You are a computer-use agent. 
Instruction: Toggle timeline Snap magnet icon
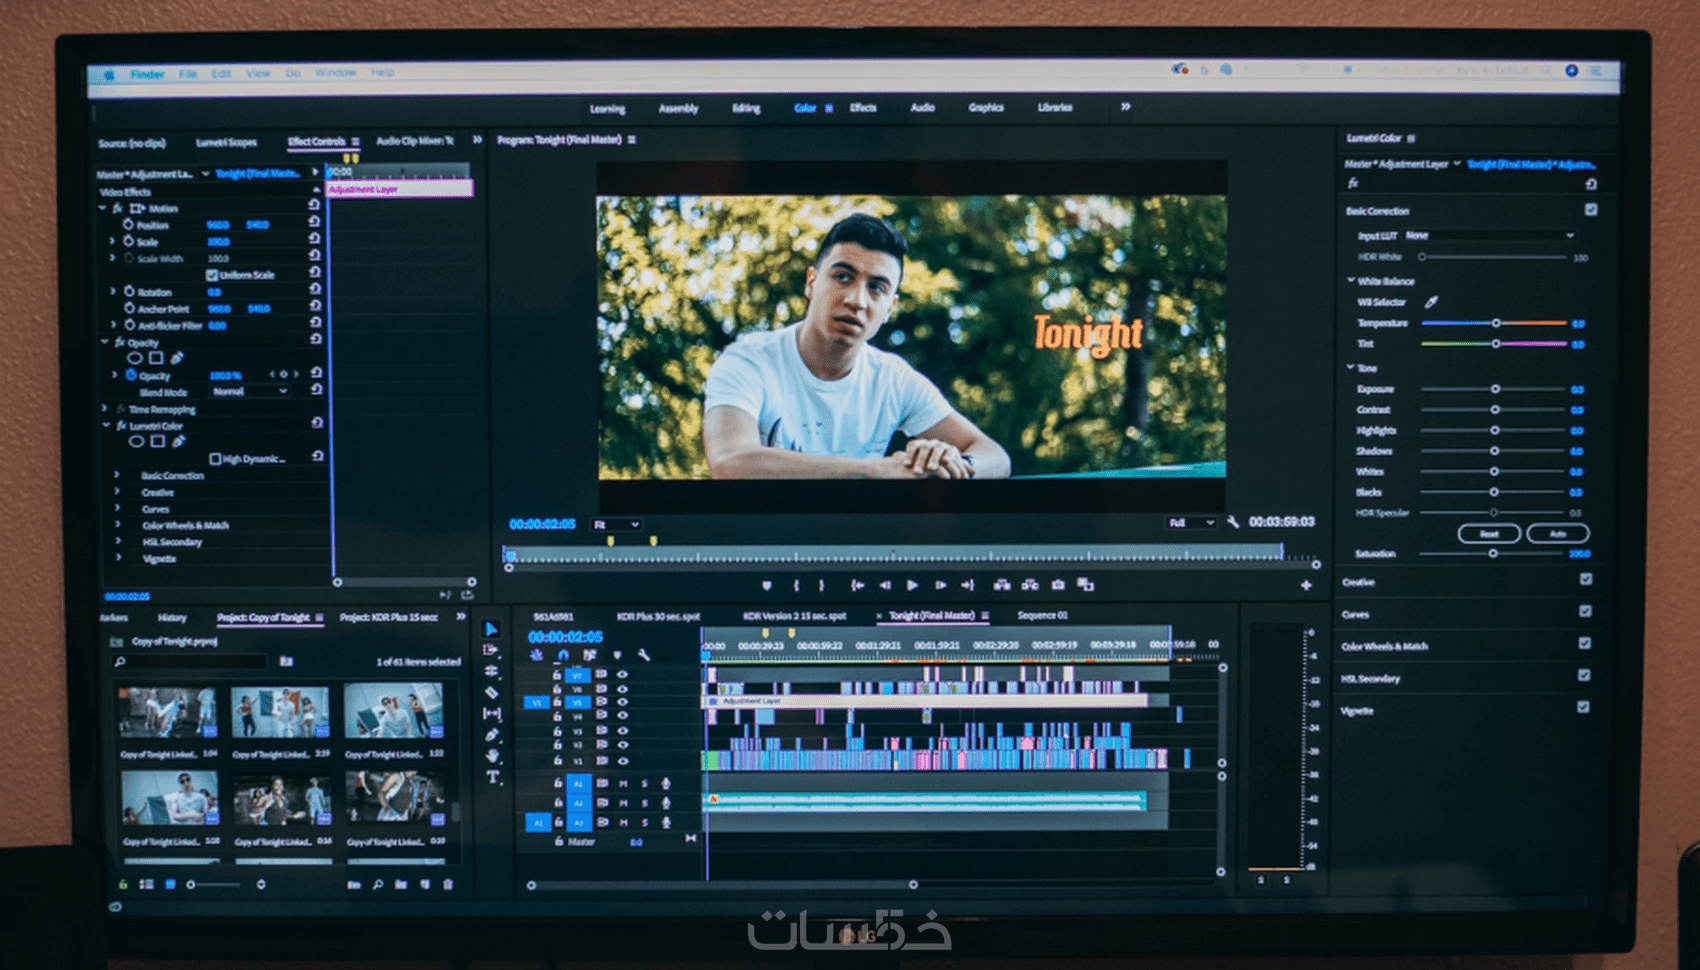click(x=563, y=655)
